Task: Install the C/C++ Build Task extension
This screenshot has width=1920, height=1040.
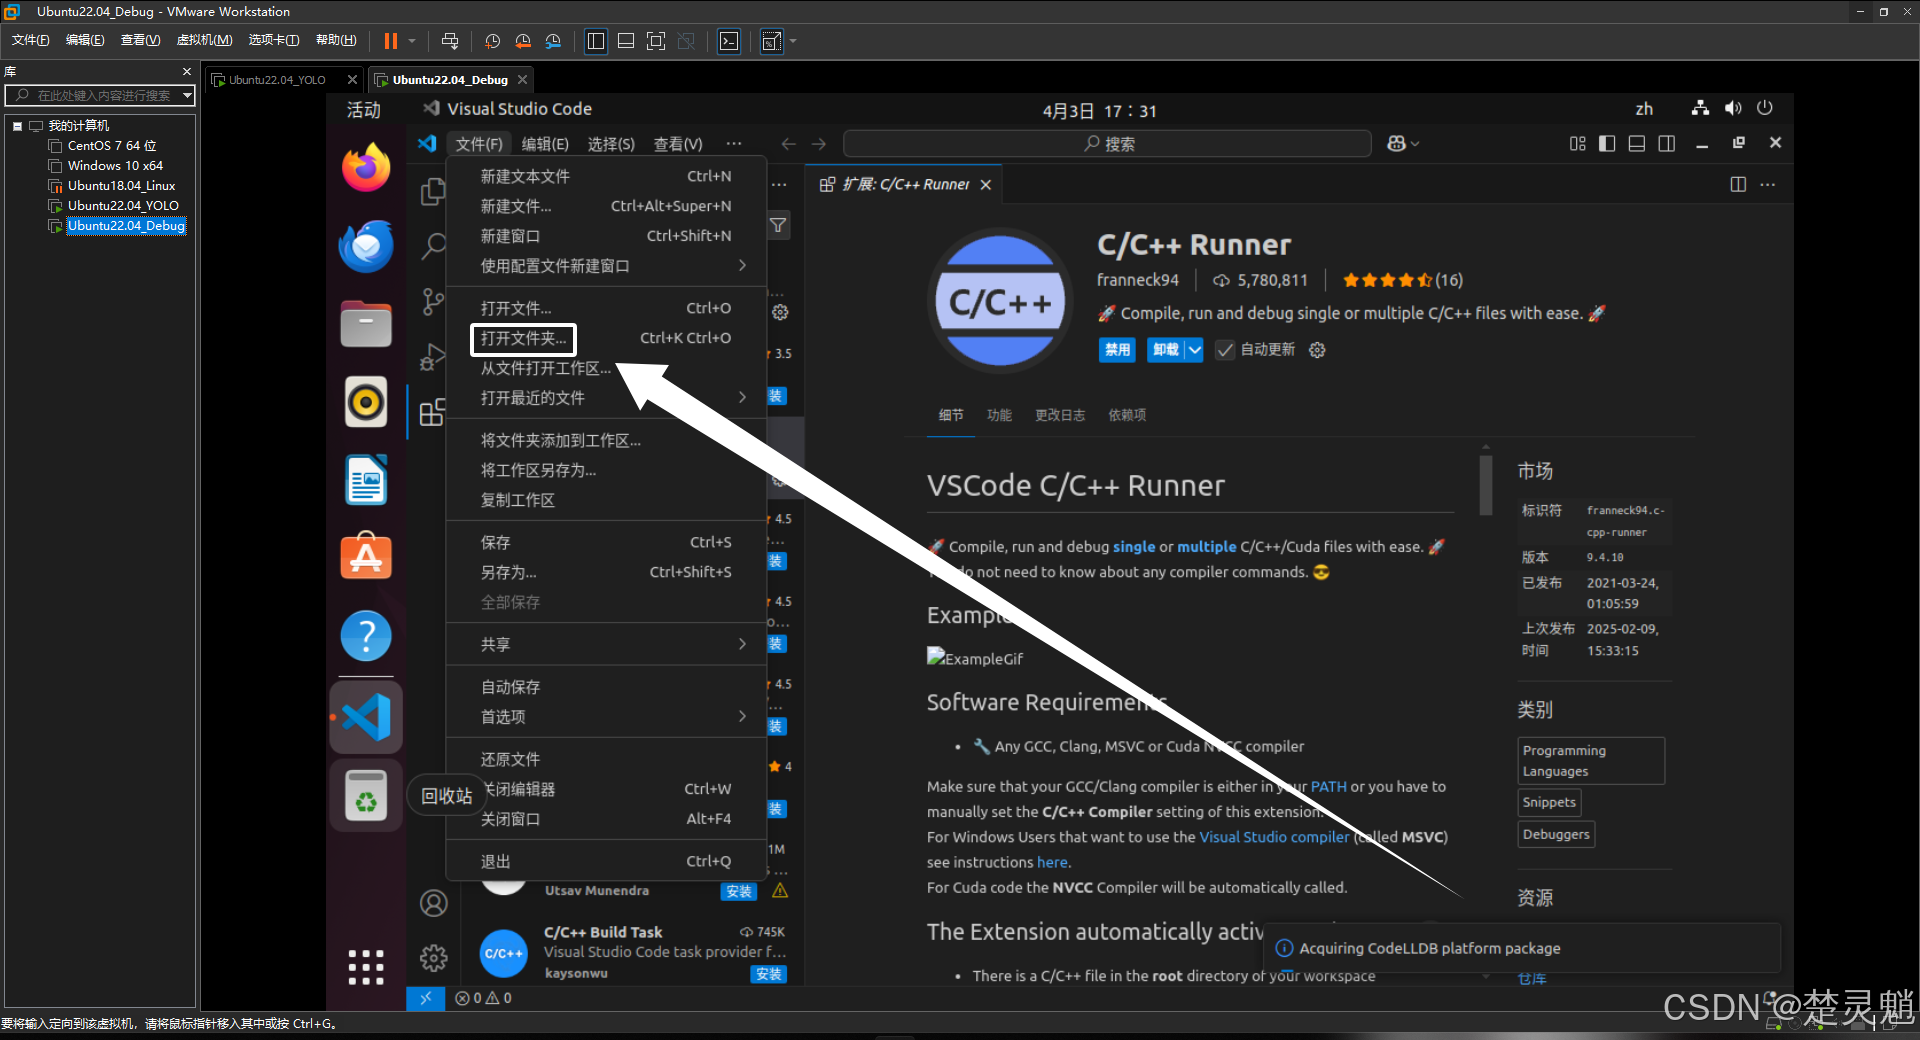Action: (768, 974)
